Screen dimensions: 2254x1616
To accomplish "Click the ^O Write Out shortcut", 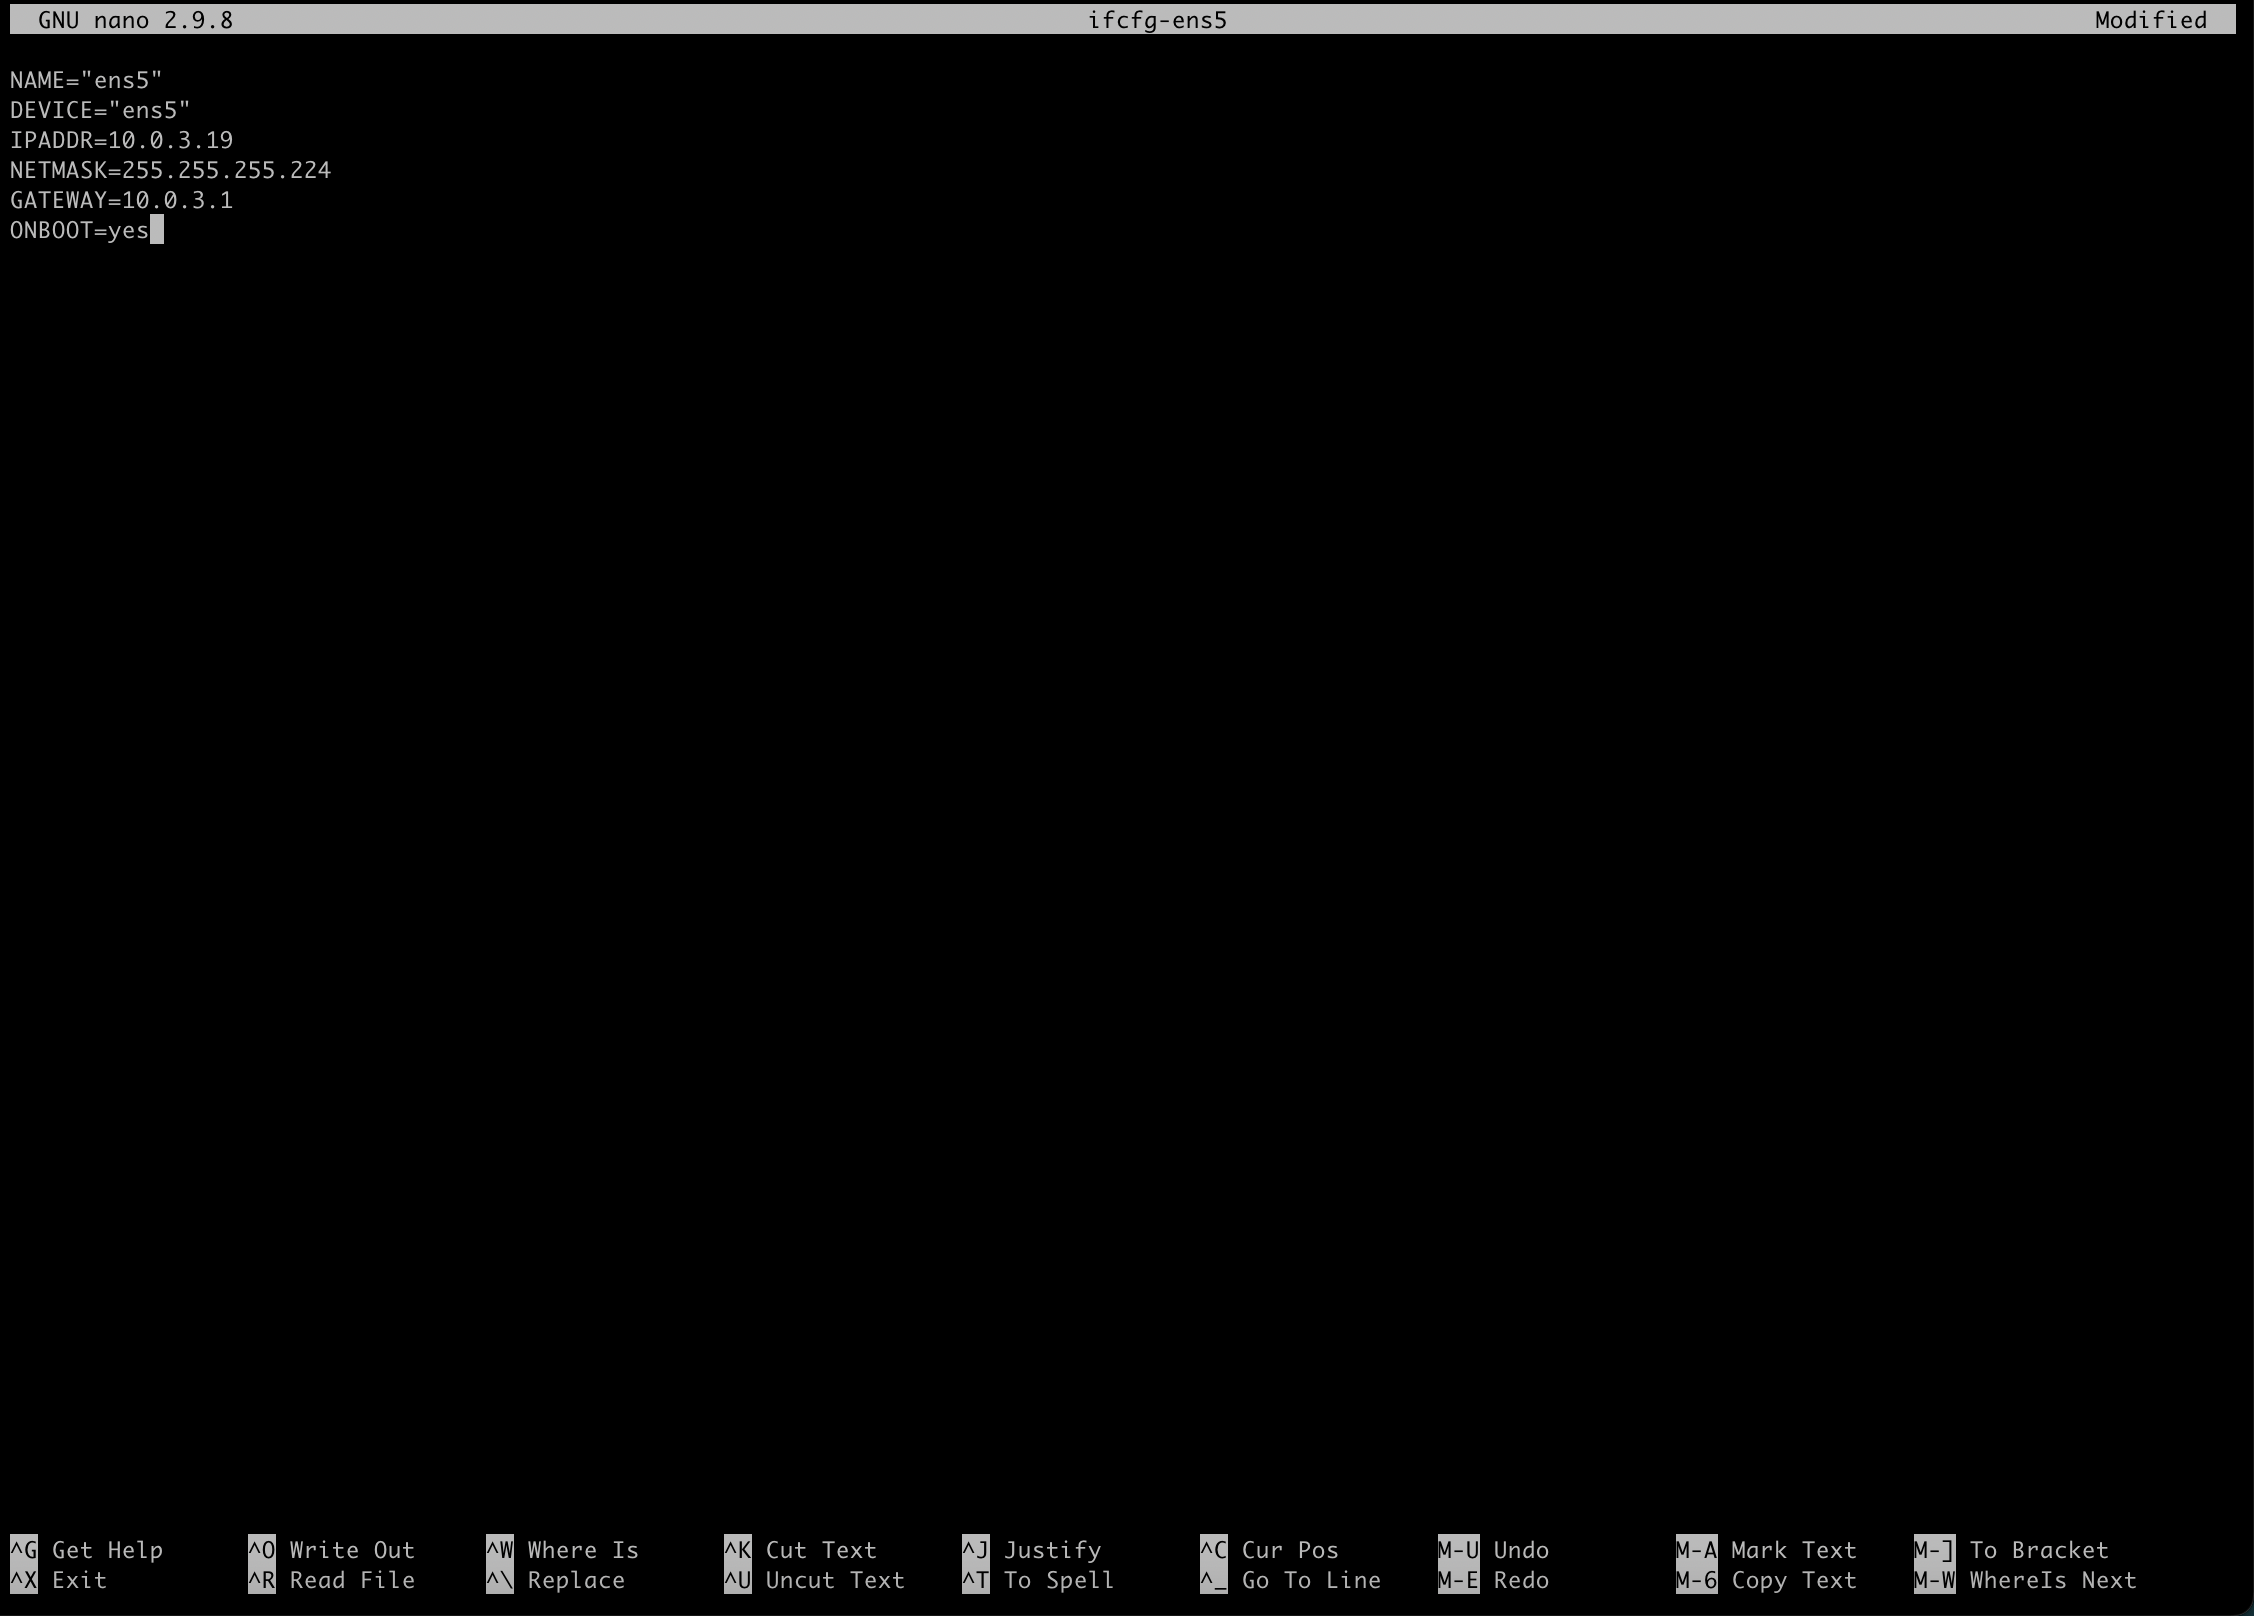I will pyautogui.click(x=331, y=1550).
